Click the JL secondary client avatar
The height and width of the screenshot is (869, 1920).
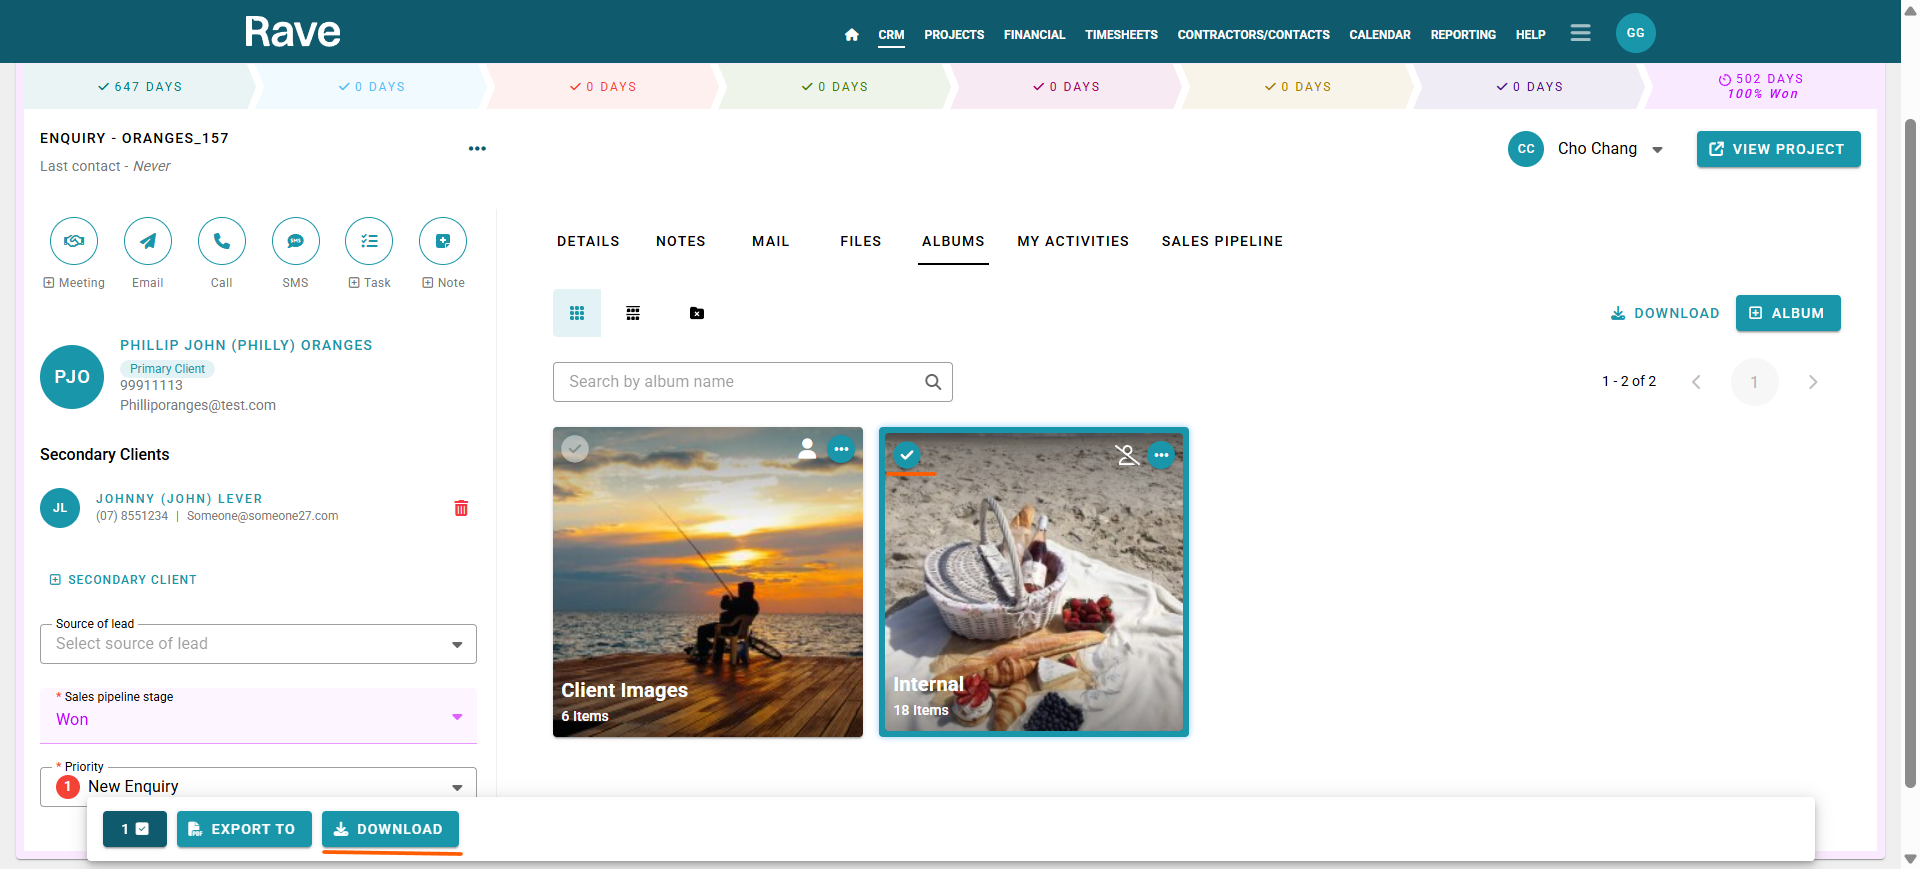pyautogui.click(x=60, y=508)
